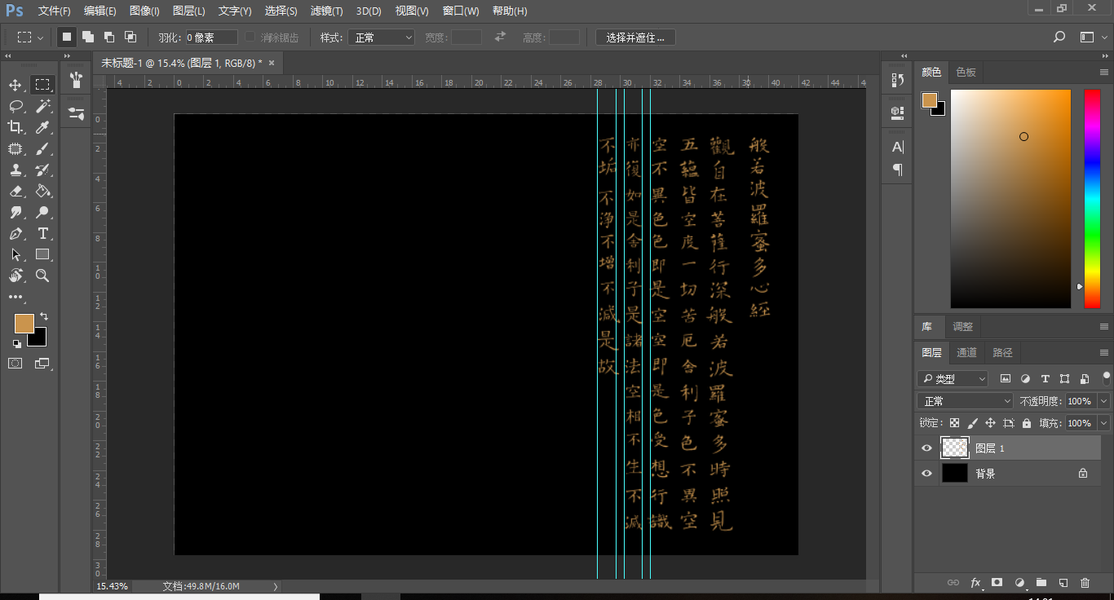Image resolution: width=1114 pixels, height=600 pixels.
Task: Select the Horizontal Type tool
Action: click(x=43, y=234)
